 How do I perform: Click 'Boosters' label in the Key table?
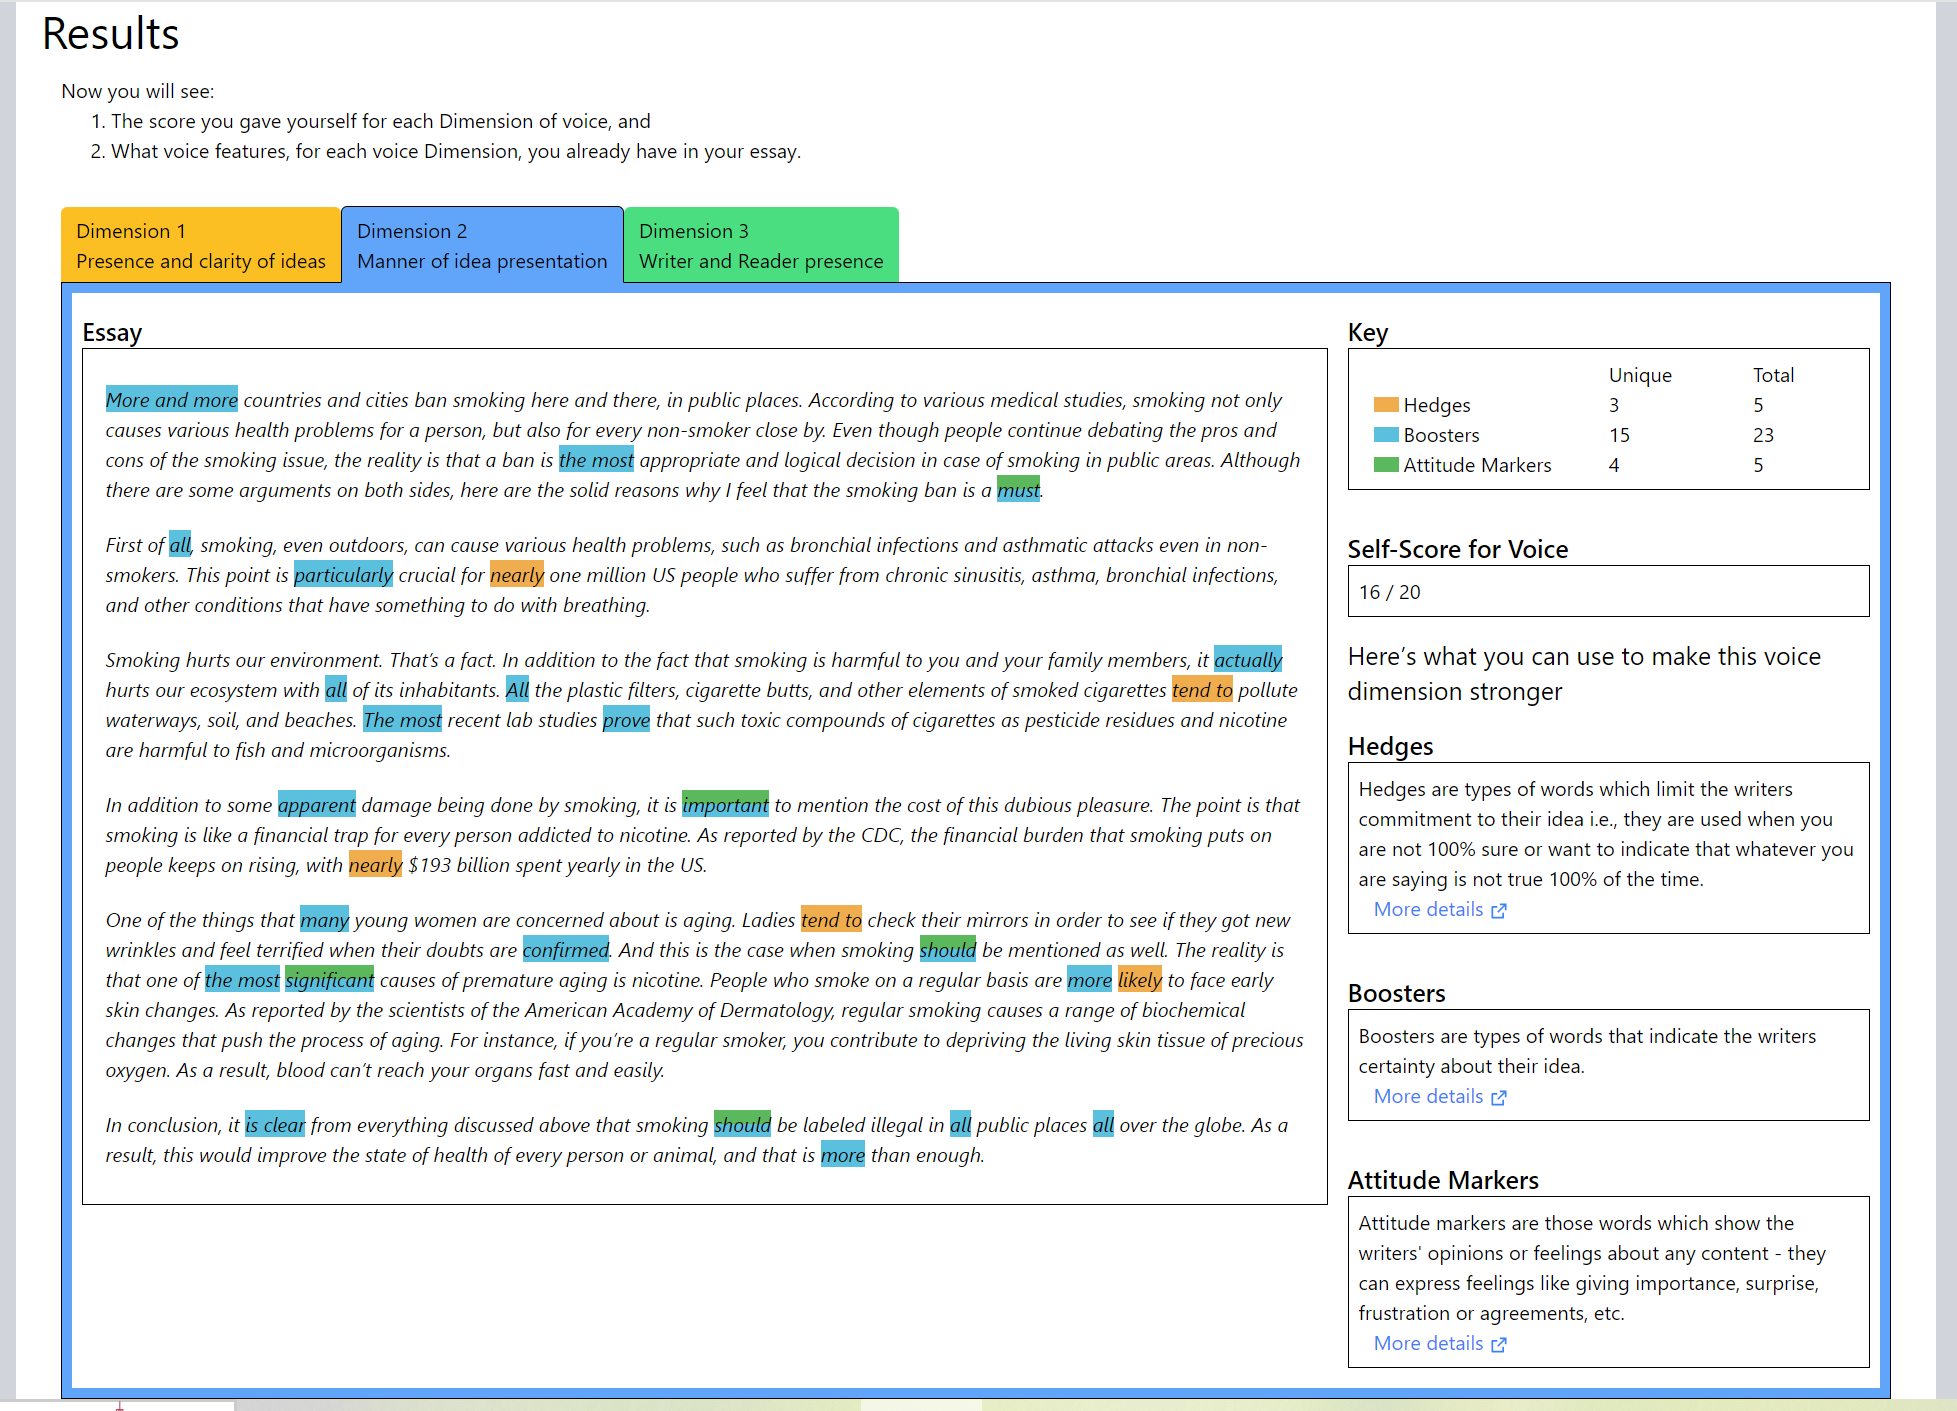click(1441, 435)
